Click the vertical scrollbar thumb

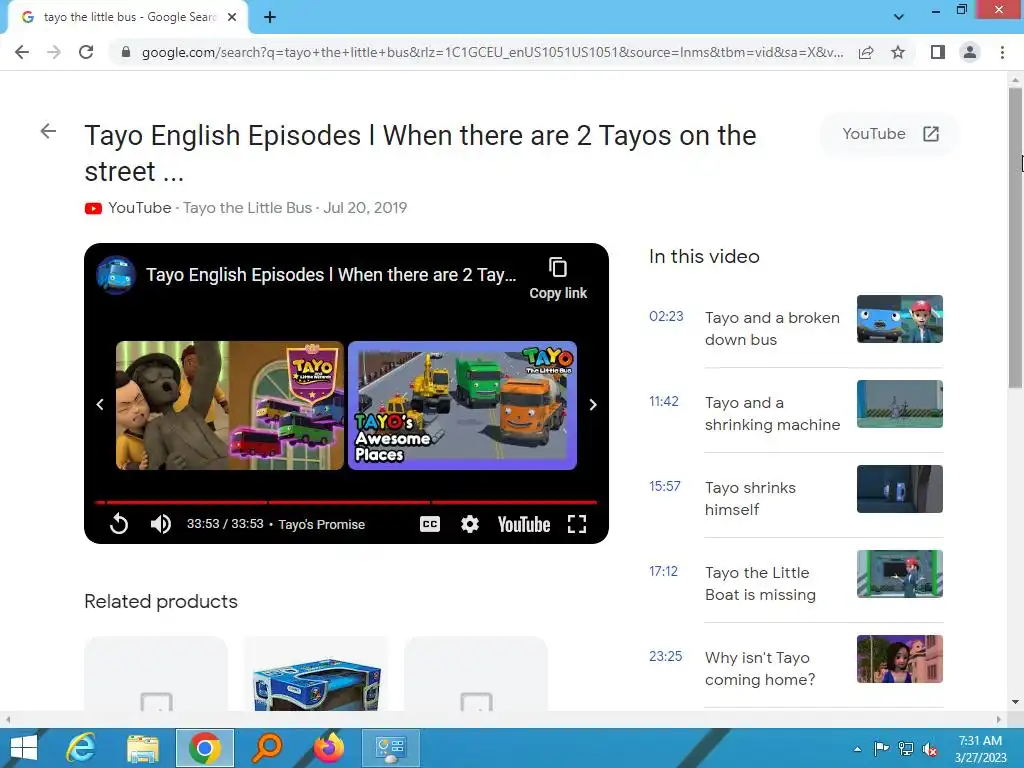(1015, 238)
